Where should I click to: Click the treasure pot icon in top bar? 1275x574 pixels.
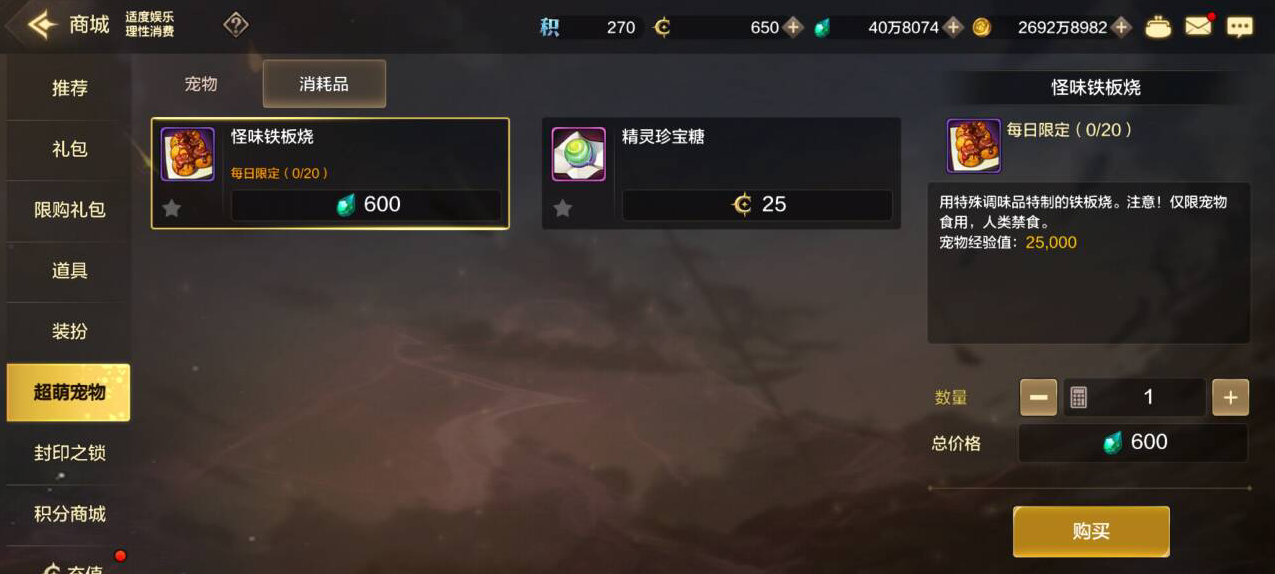coord(1158,27)
